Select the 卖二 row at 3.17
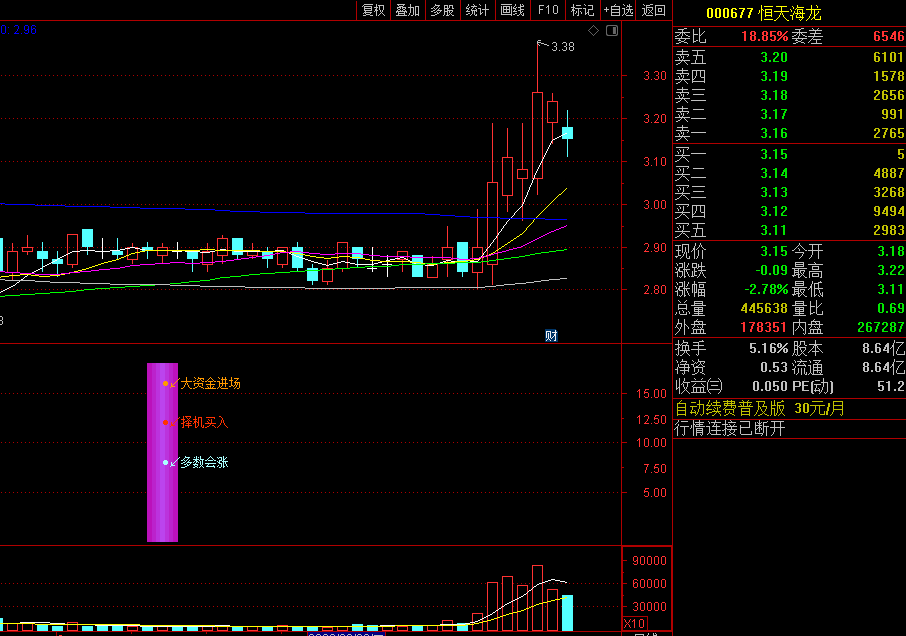The width and height of the screenshot is (906, 636). pyautogui.click(x=789, y=114)
